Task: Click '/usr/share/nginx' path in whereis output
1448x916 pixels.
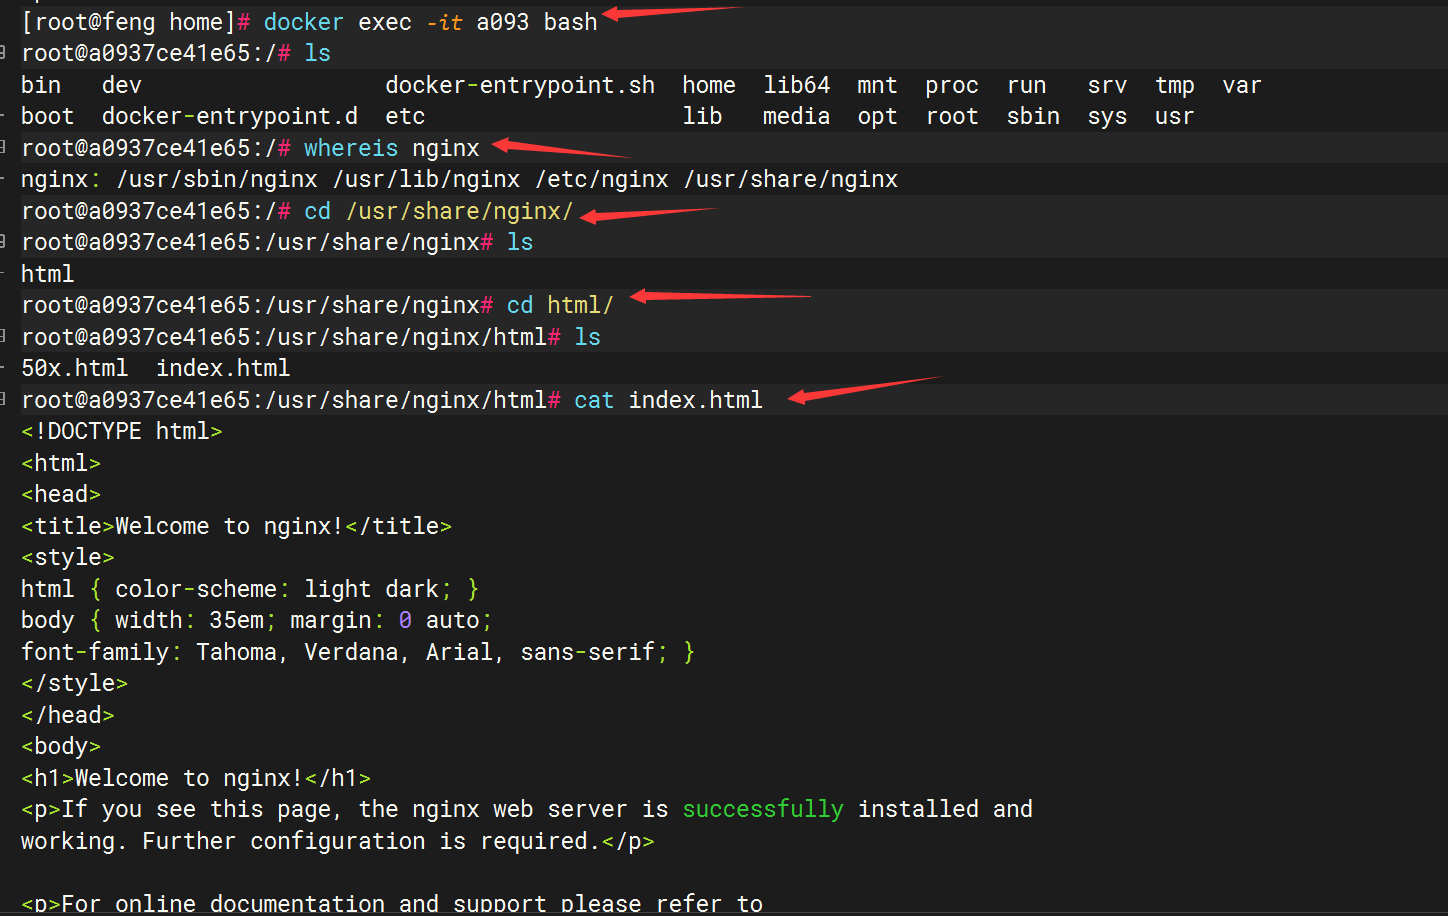Action: coord(790,179)
